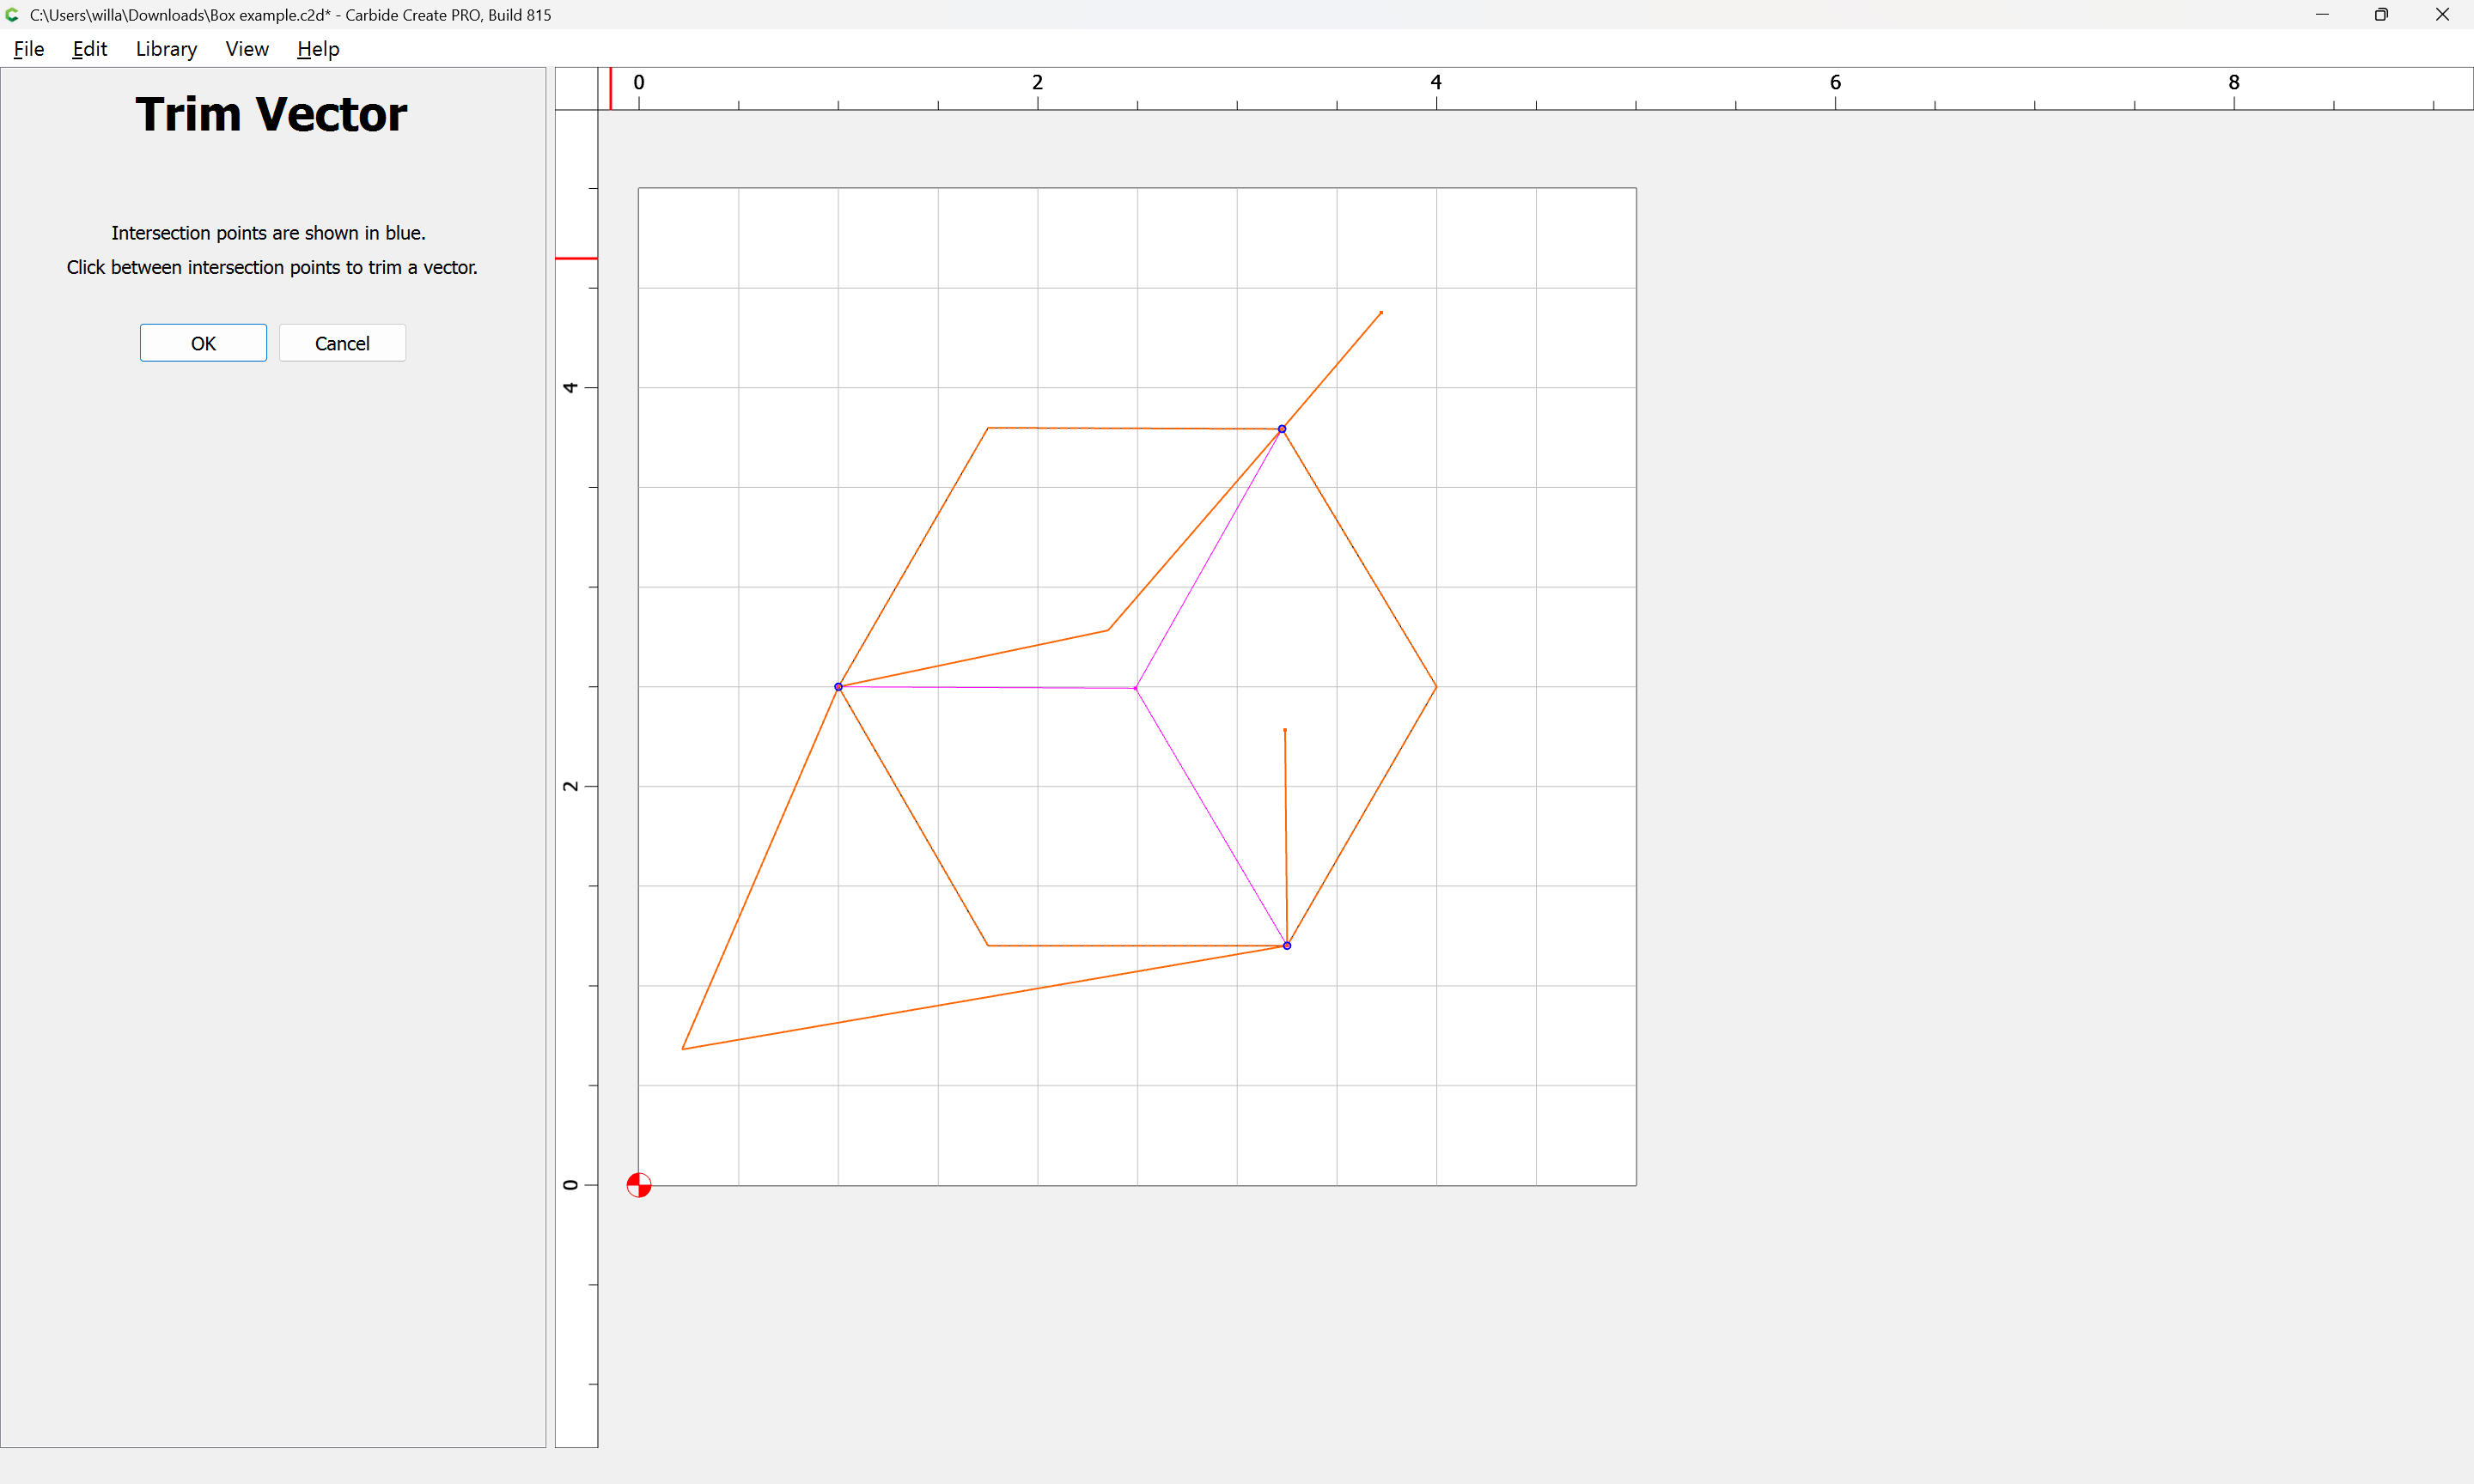Open the File menu
This screenshot has width=2474, height=1484.
tap(28, 49)
